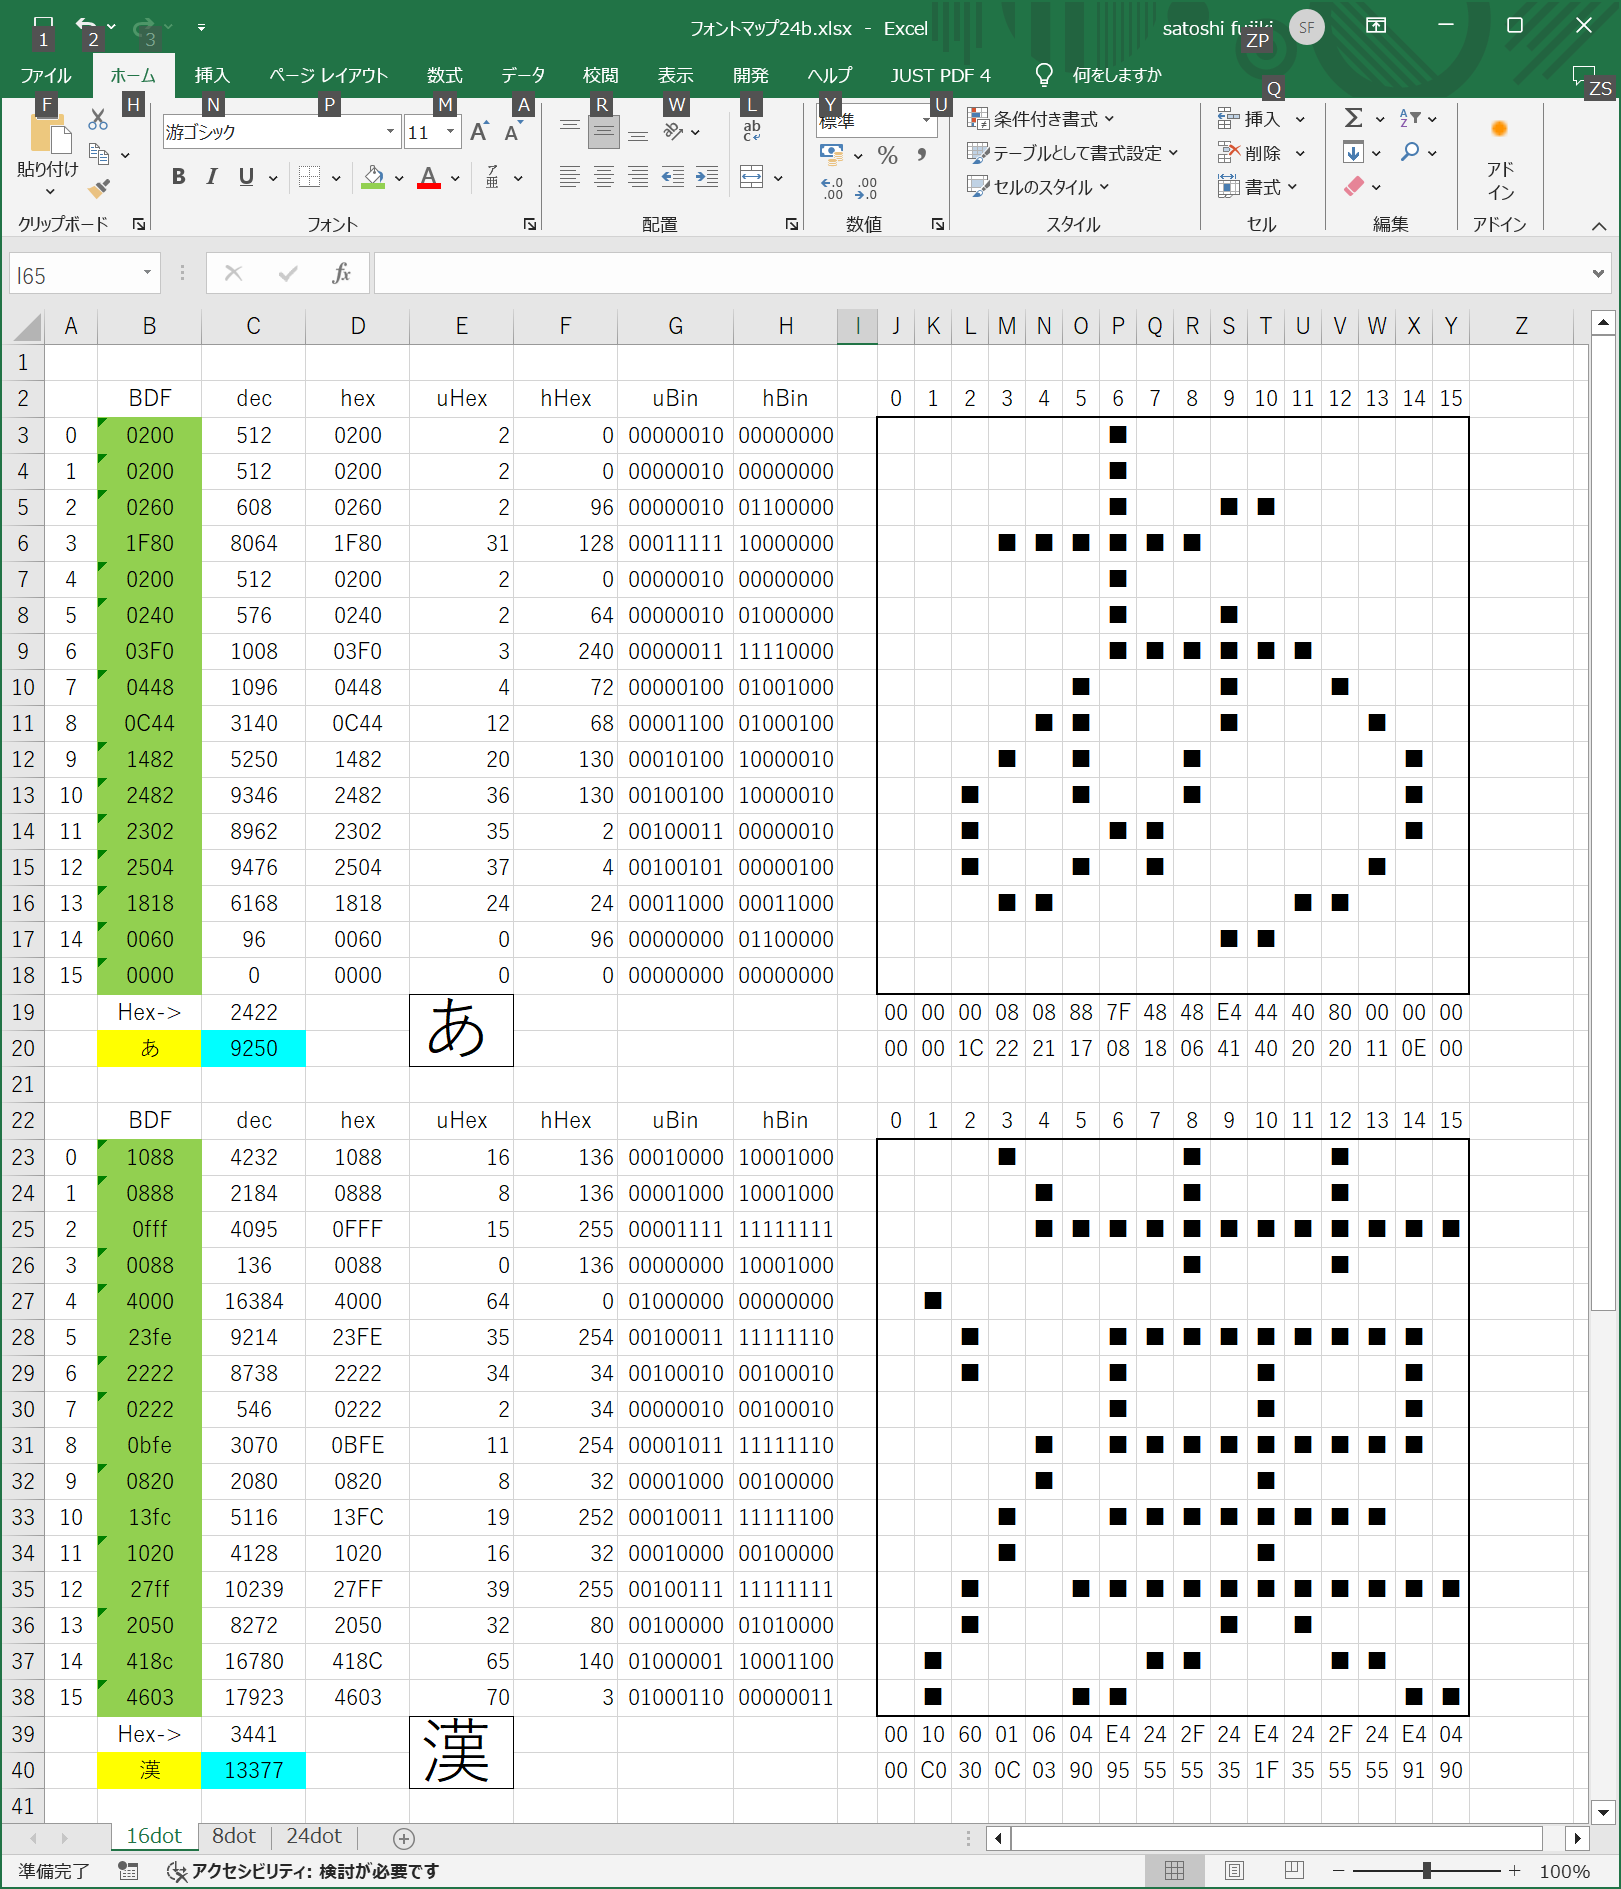Open the JUST PDF 4 ribbon tab
Screen dimensions: 1621x1889
(941, 75)
